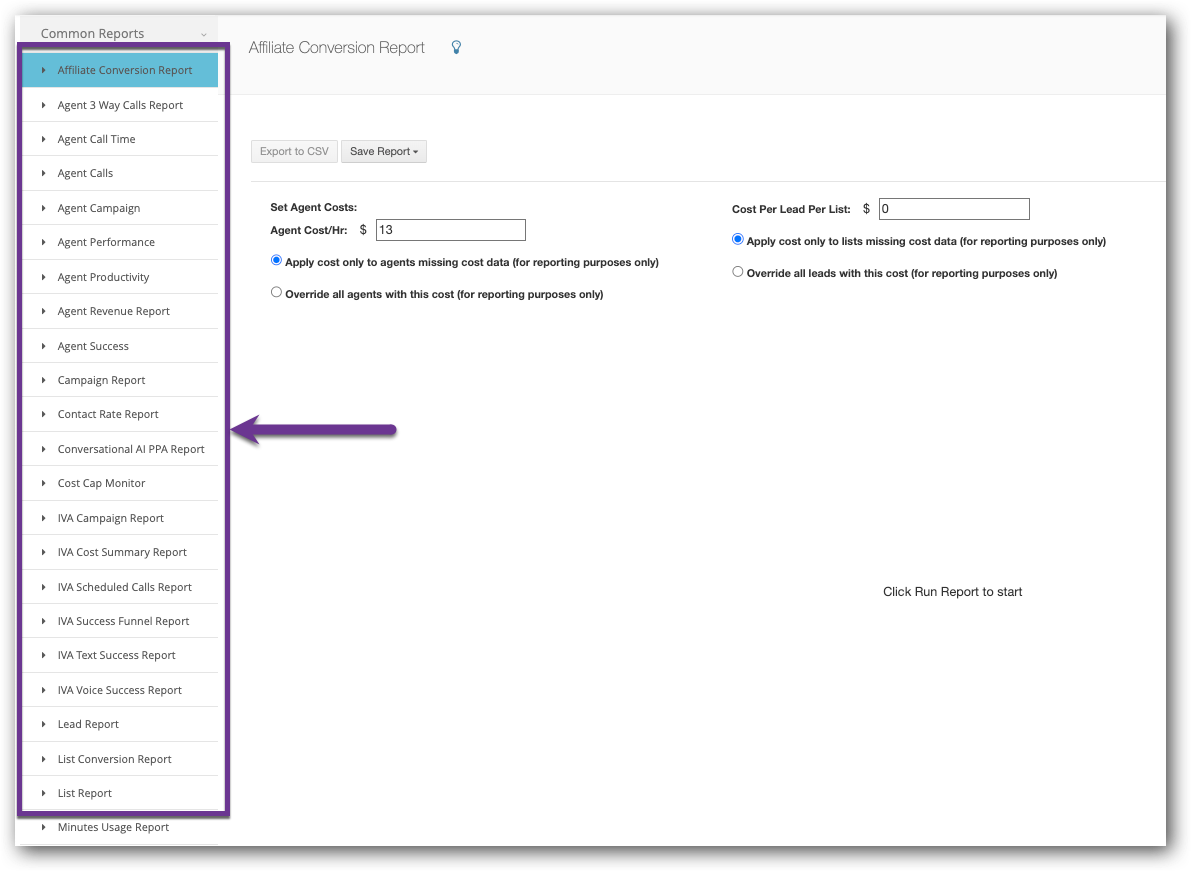Screen dimensions: 1191x871
Task: Select 'Override all agents with this cost'
Action: tap(276, 292)
